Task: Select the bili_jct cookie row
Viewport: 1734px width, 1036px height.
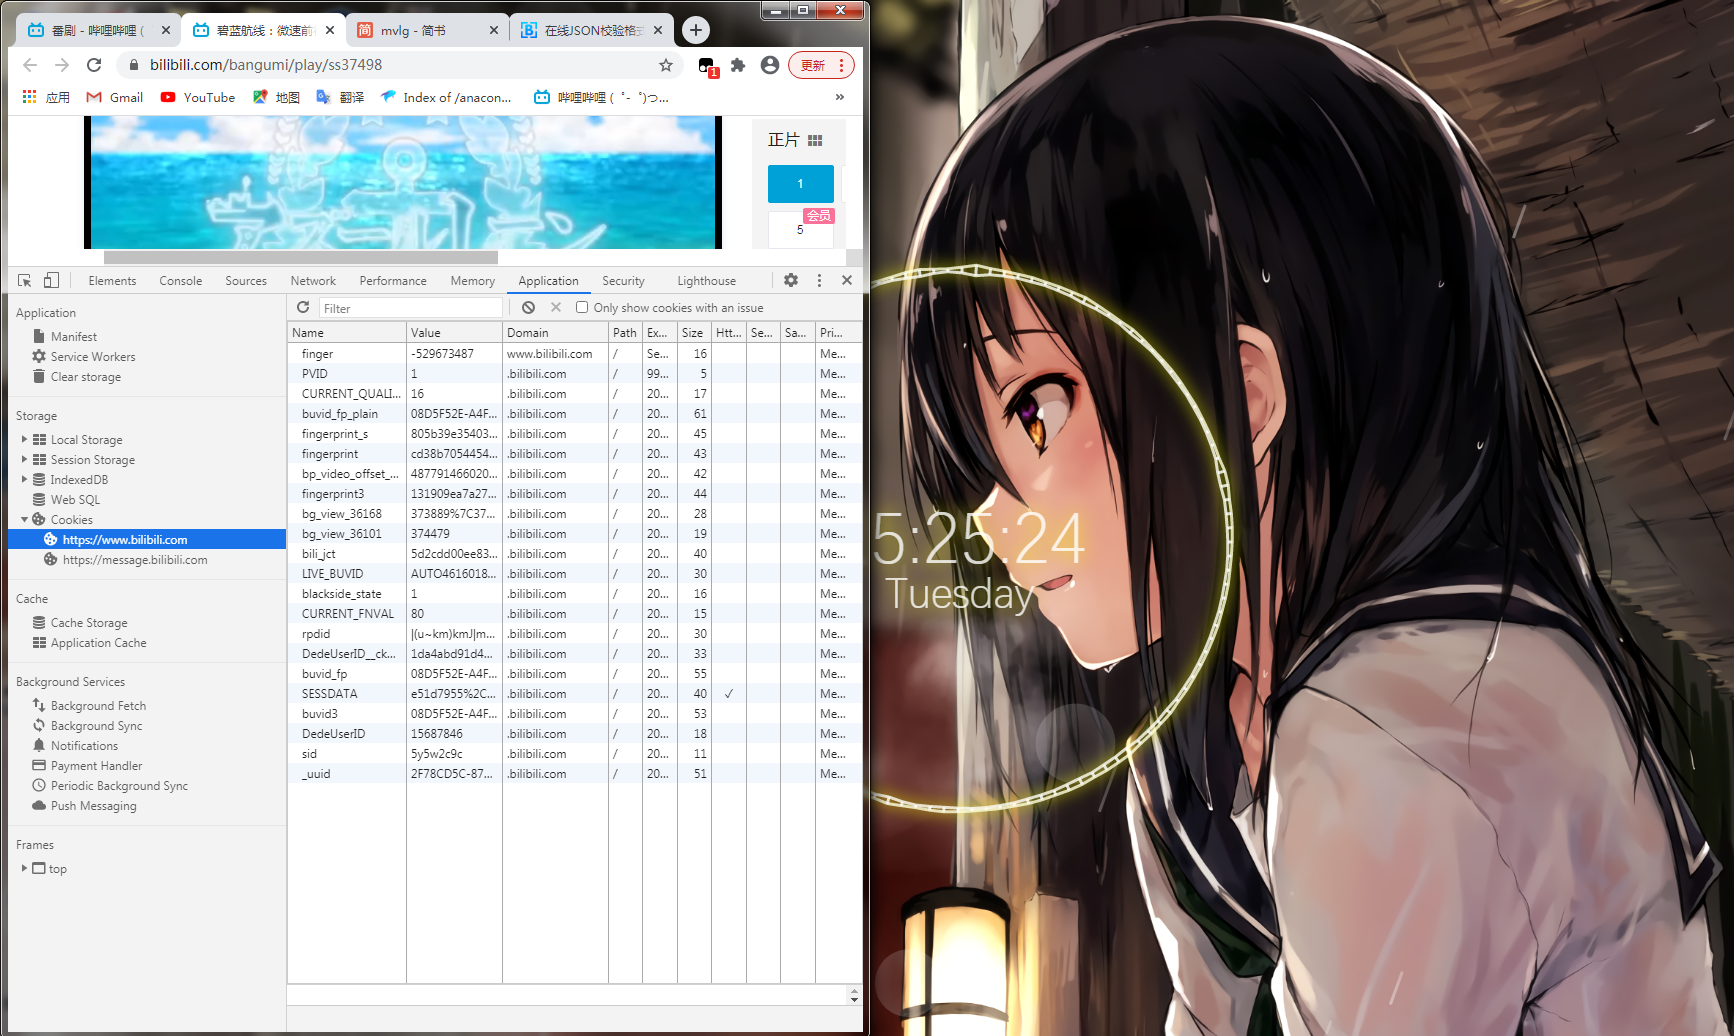Action: (x=575, y=554)
